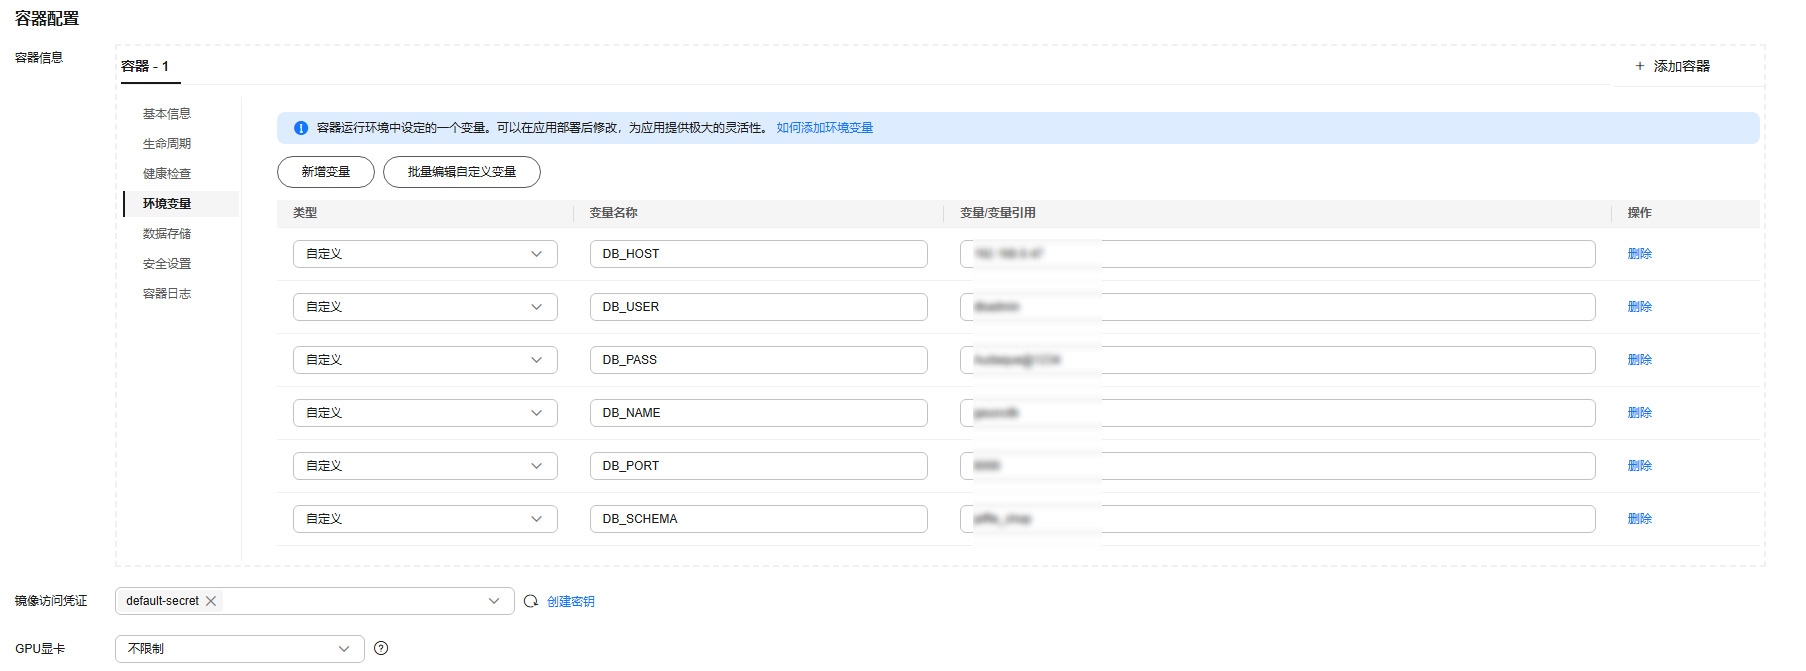The width and height of the screenshot is (1806, 671).
Task: Click the help icon next to GPU显卡
Action: pyautogui.click(x=381, y=648)
